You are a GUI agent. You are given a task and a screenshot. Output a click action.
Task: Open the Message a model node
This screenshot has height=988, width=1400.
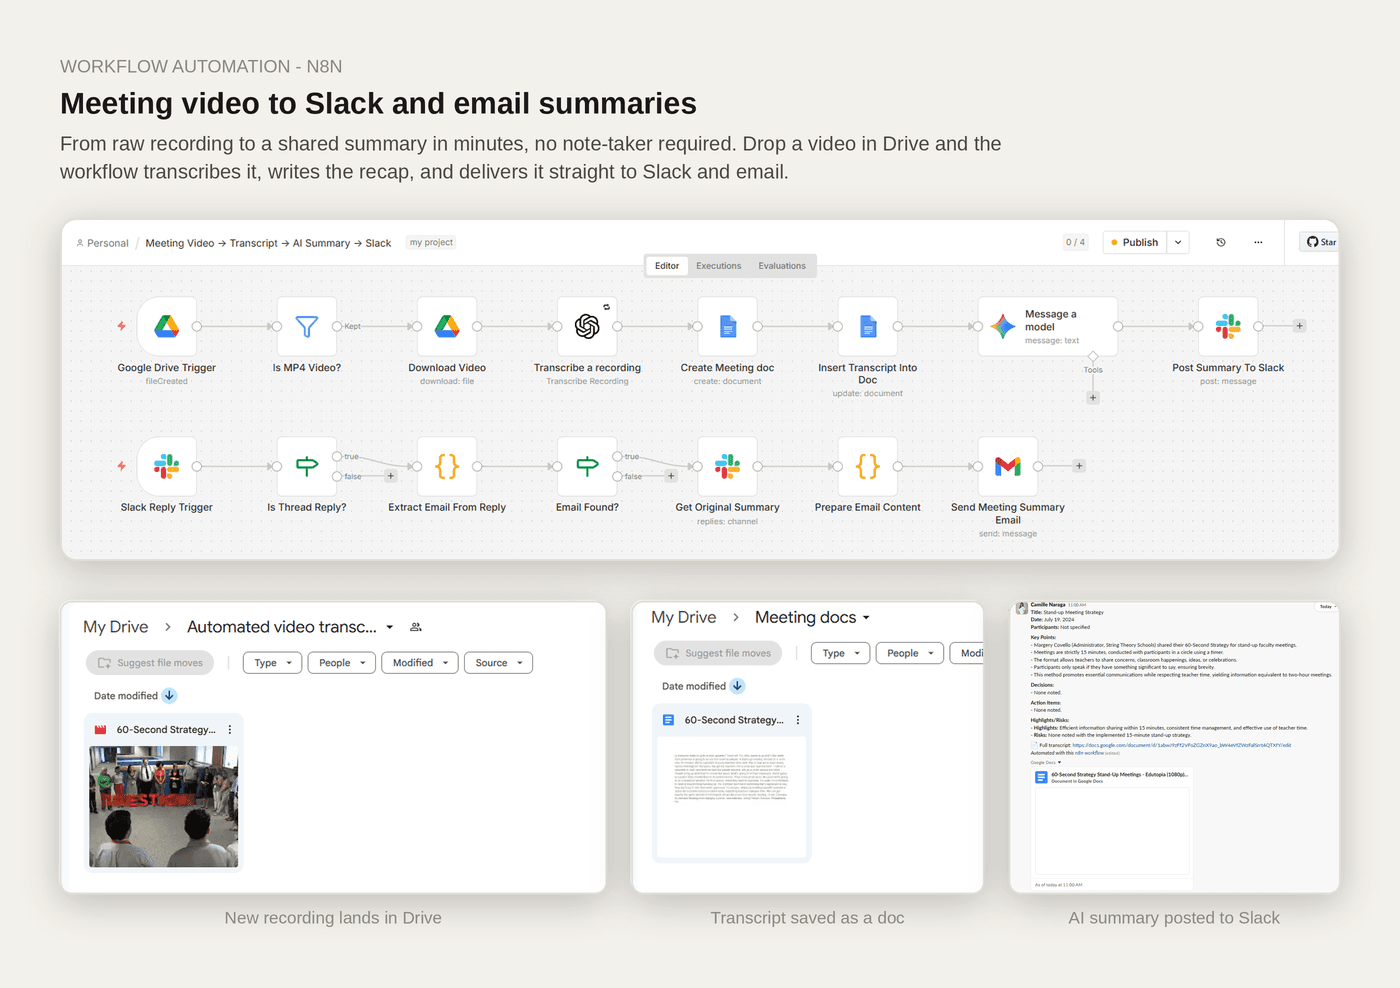coord(1047,326)
